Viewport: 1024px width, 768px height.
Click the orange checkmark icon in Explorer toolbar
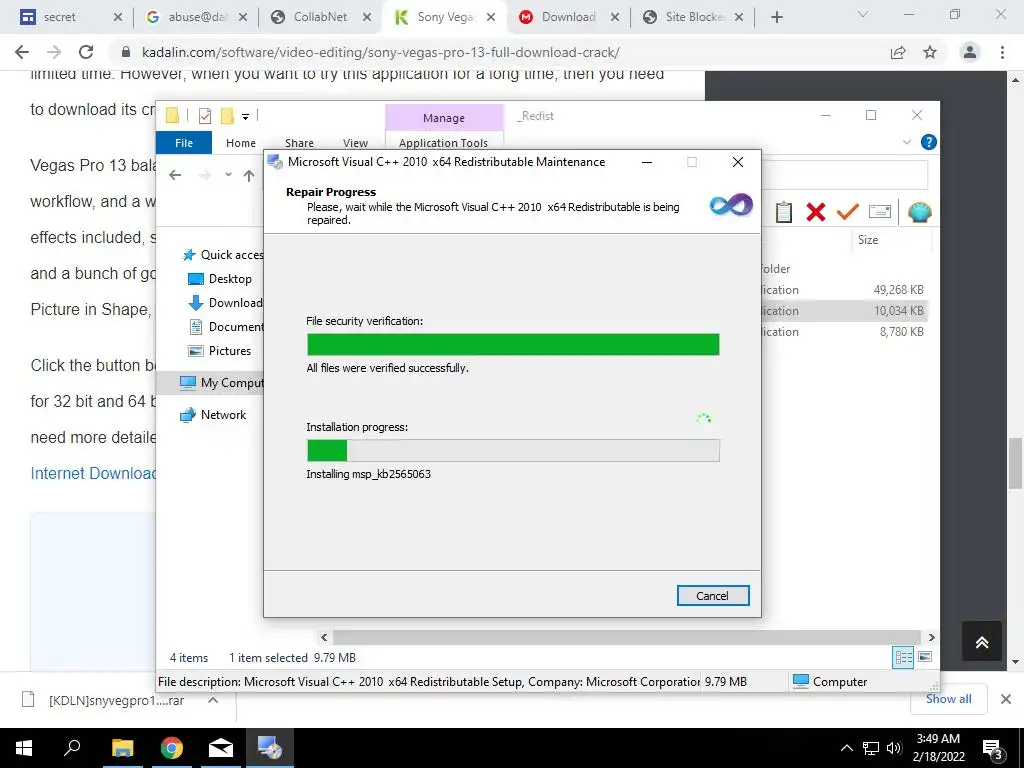(x=848, y=212)
